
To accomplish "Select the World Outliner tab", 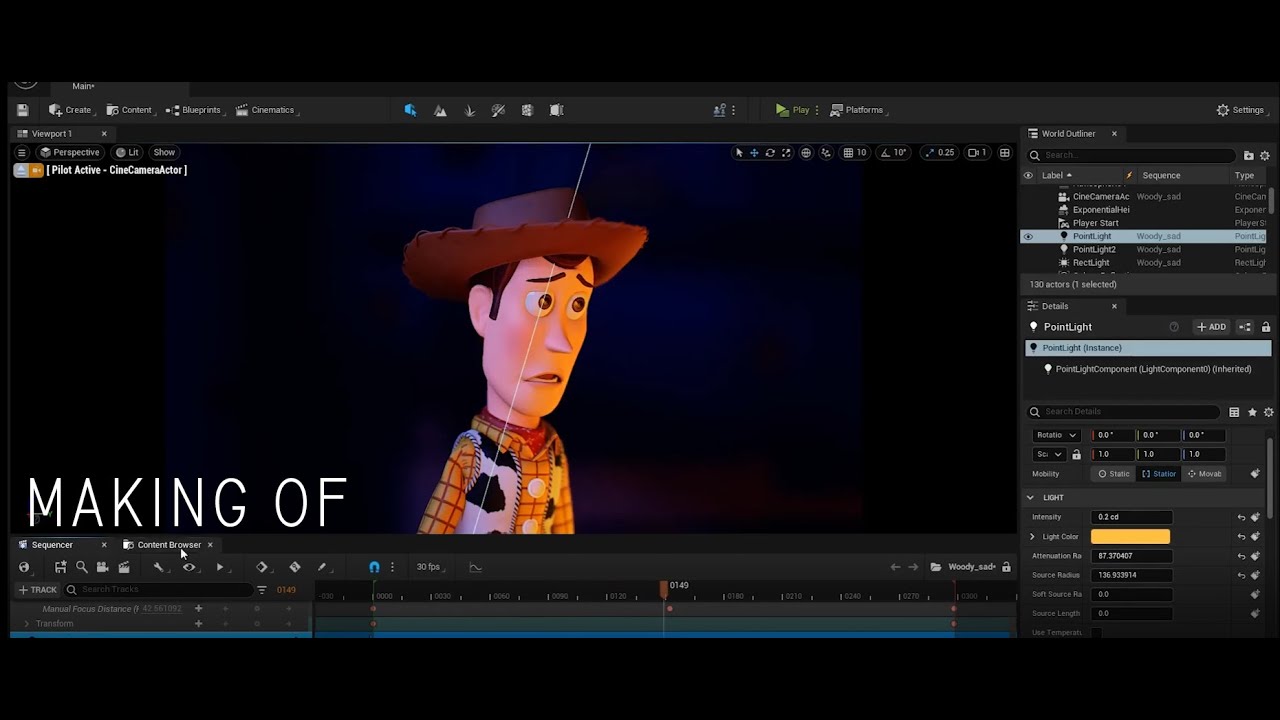I will 1068,133.
